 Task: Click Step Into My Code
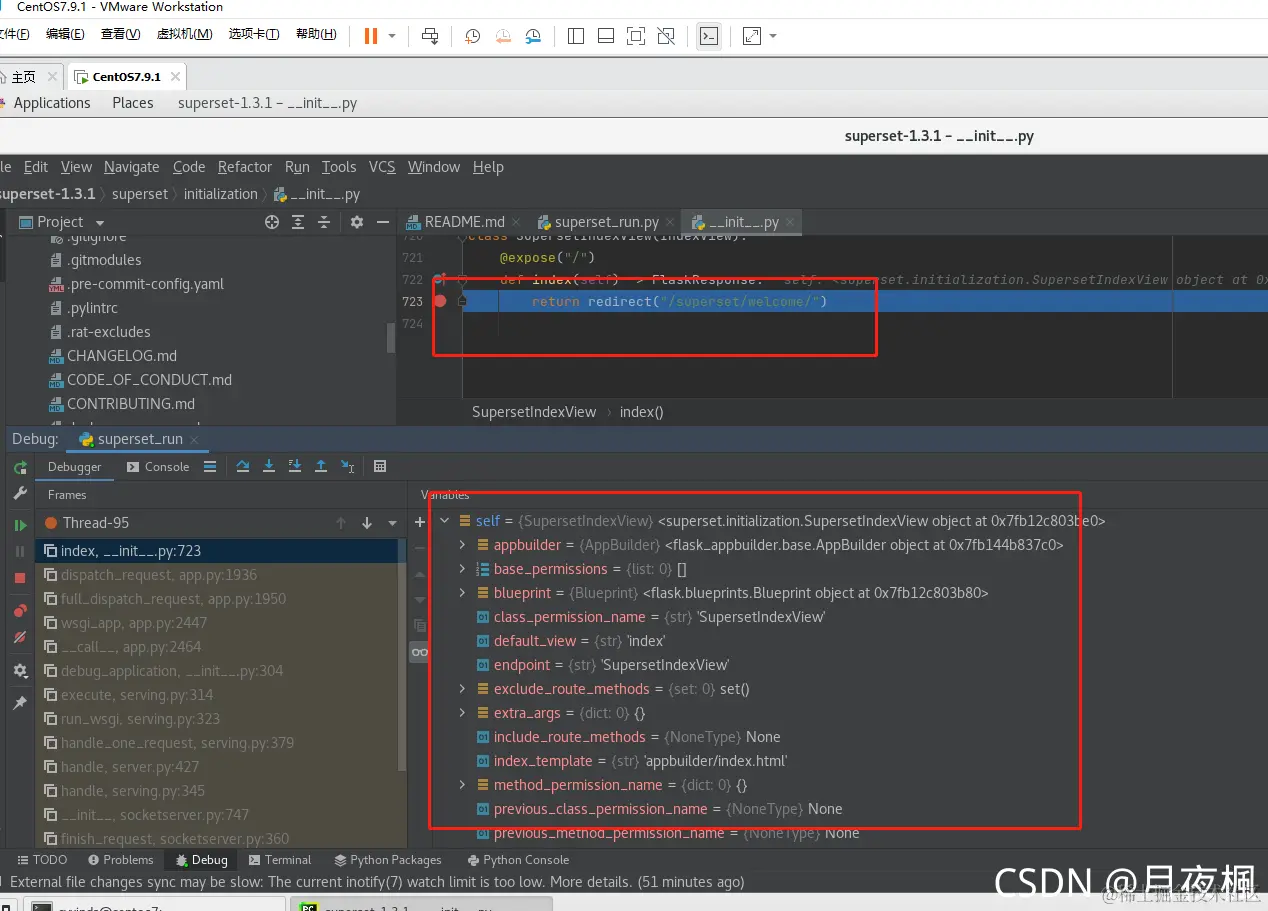pyautogui.click(x=295, y=466)
